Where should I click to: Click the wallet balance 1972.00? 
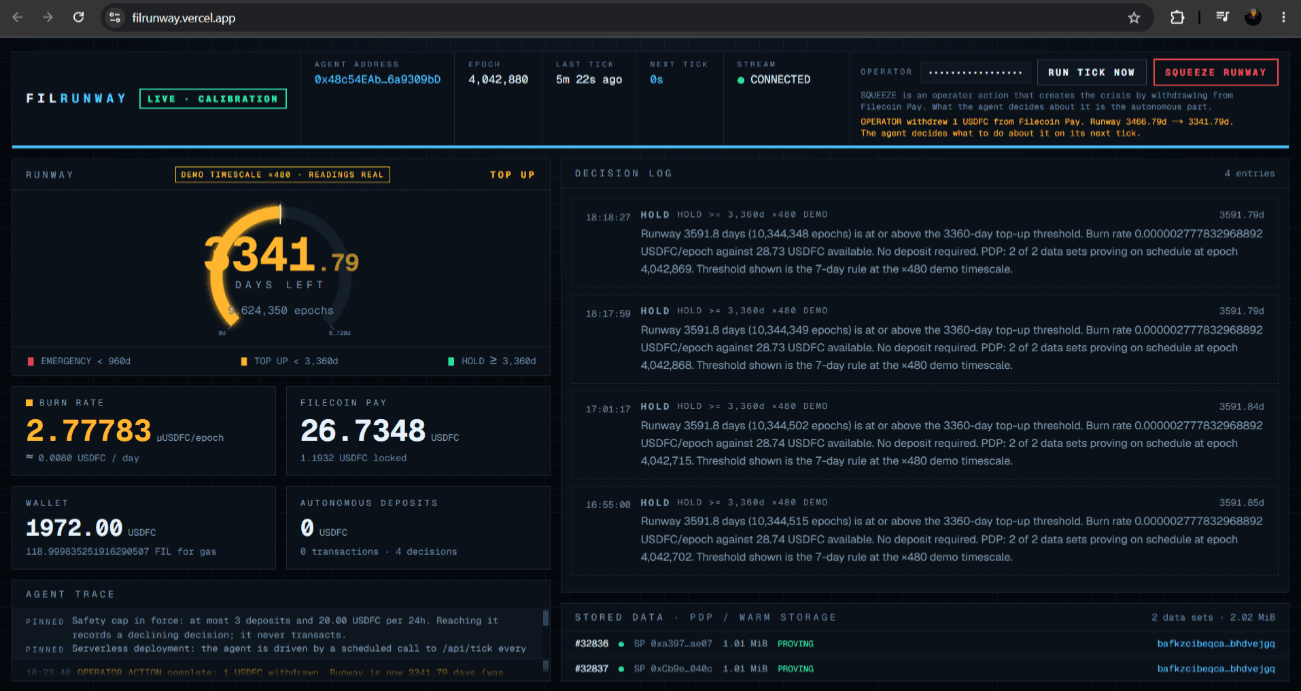(74, 528)
